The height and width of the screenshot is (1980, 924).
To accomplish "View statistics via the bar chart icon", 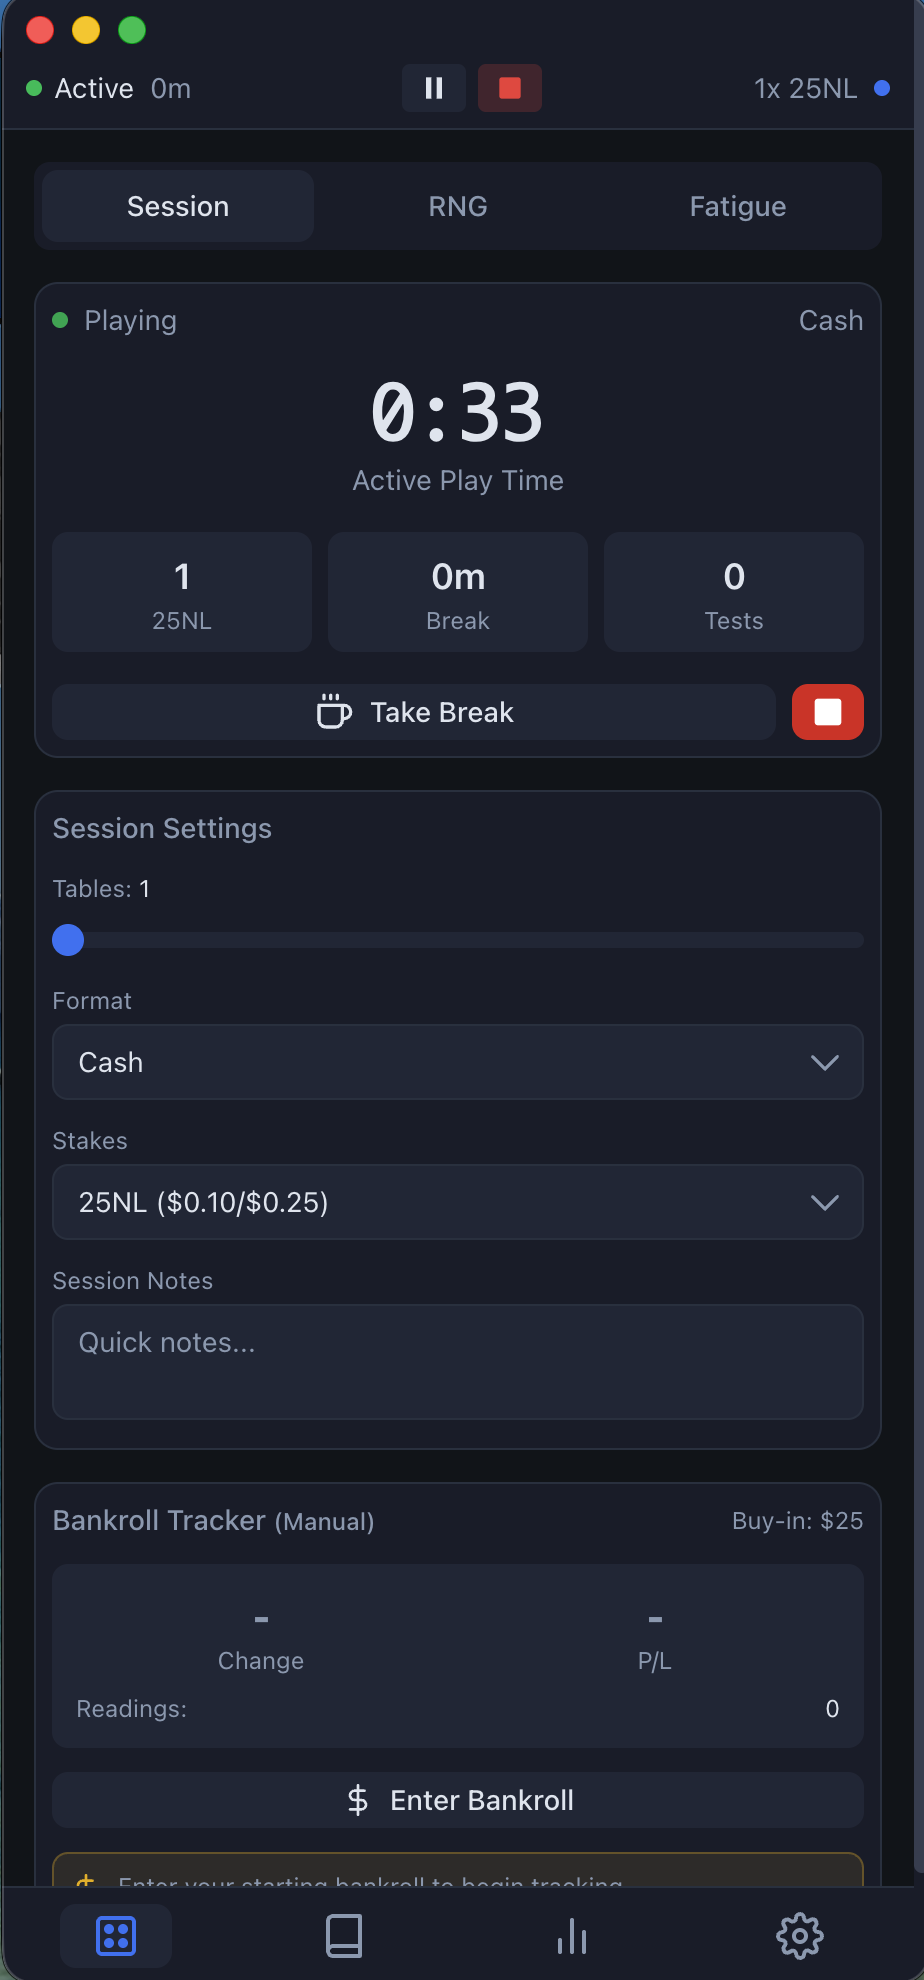I will point(571,1935).
